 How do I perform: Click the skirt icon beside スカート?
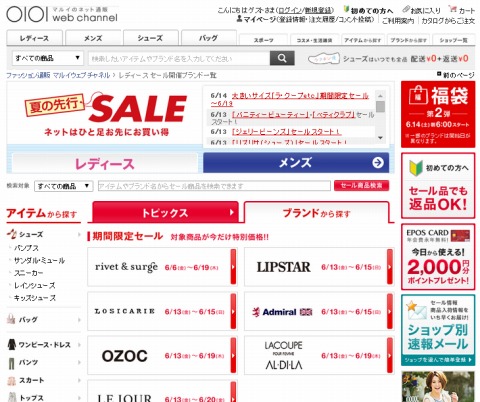(x=12, y=380)
